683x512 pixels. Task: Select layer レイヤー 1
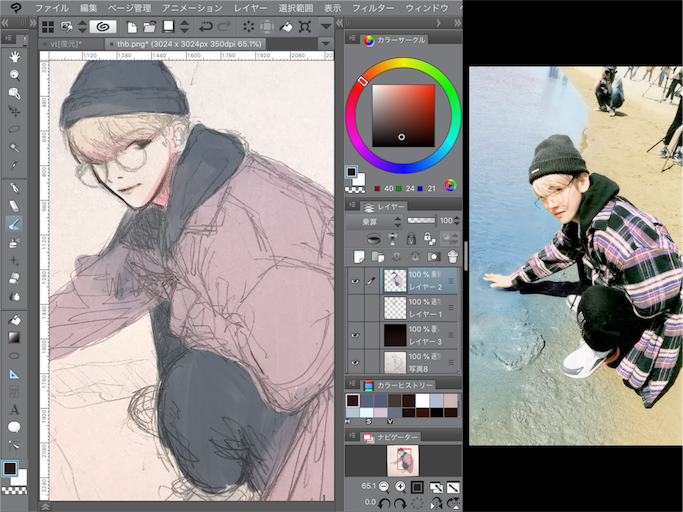(x=420, y=308)
